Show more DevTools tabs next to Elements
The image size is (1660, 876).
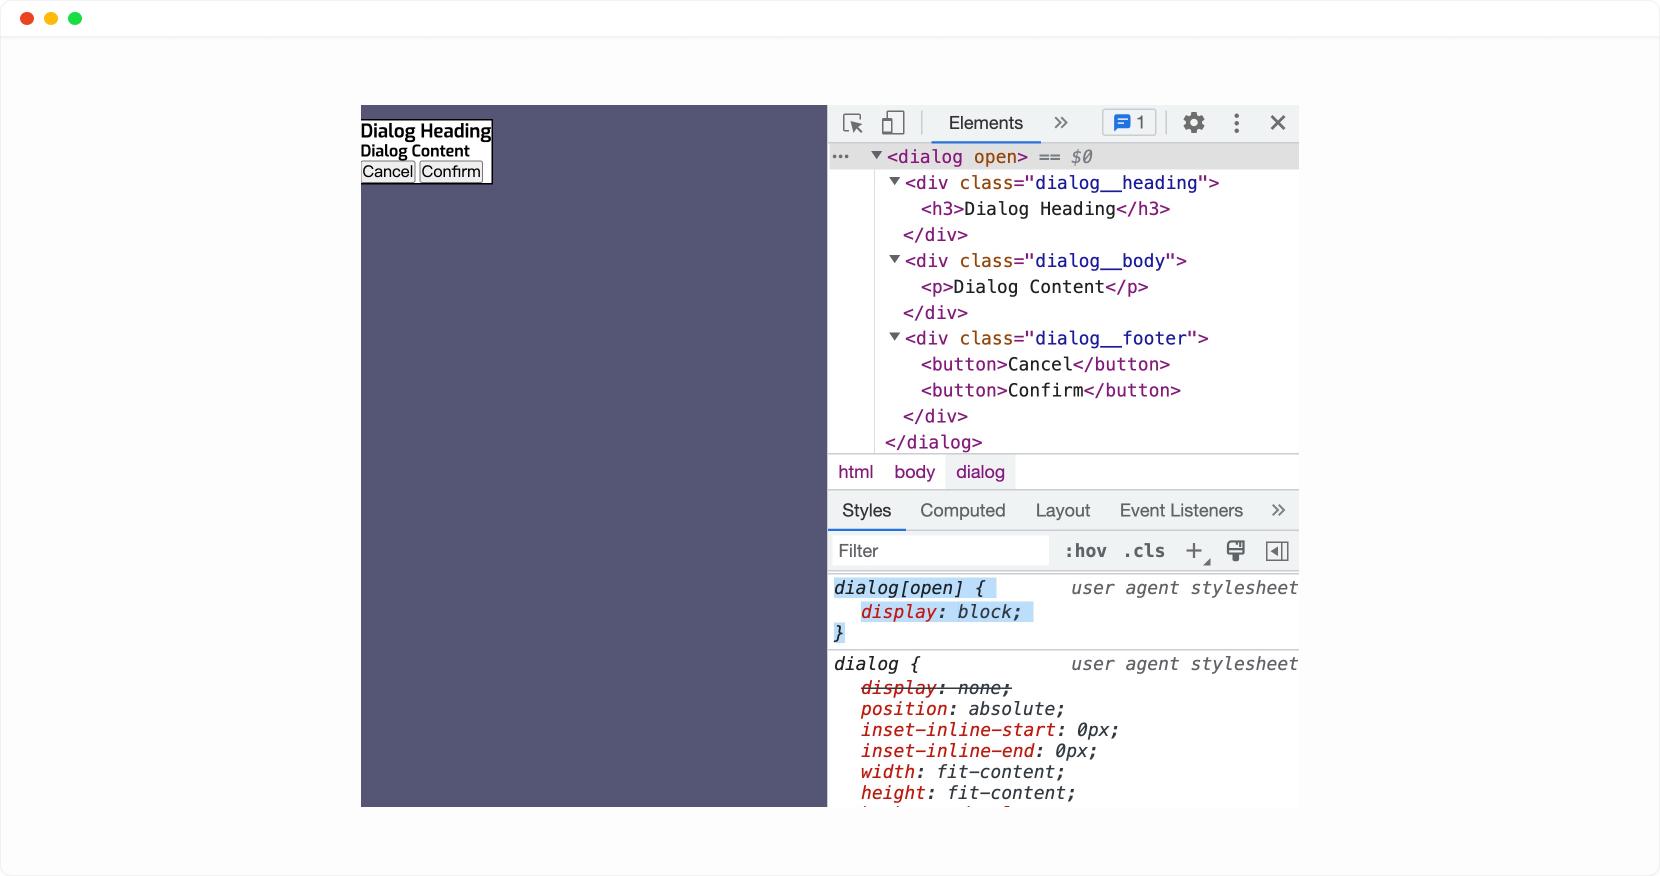coord(1061,123)
